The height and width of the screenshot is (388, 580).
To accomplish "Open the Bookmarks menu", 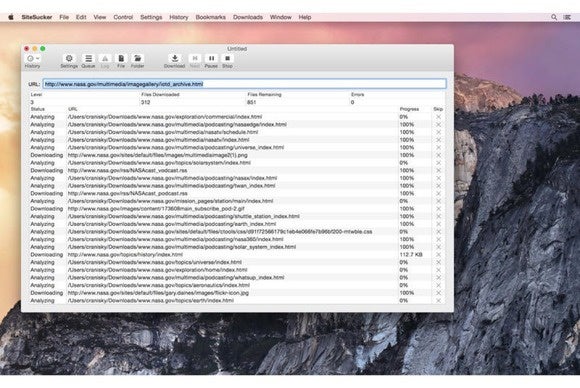I will 210,17.
